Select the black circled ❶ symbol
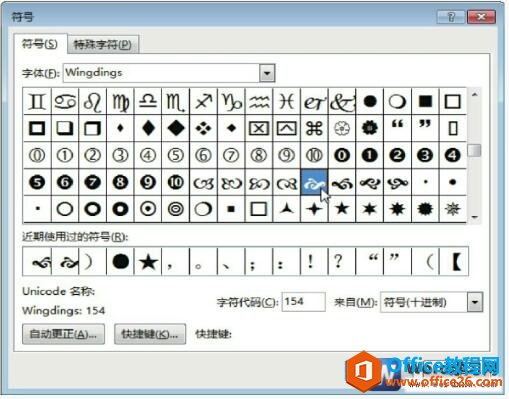 (370, 155)
